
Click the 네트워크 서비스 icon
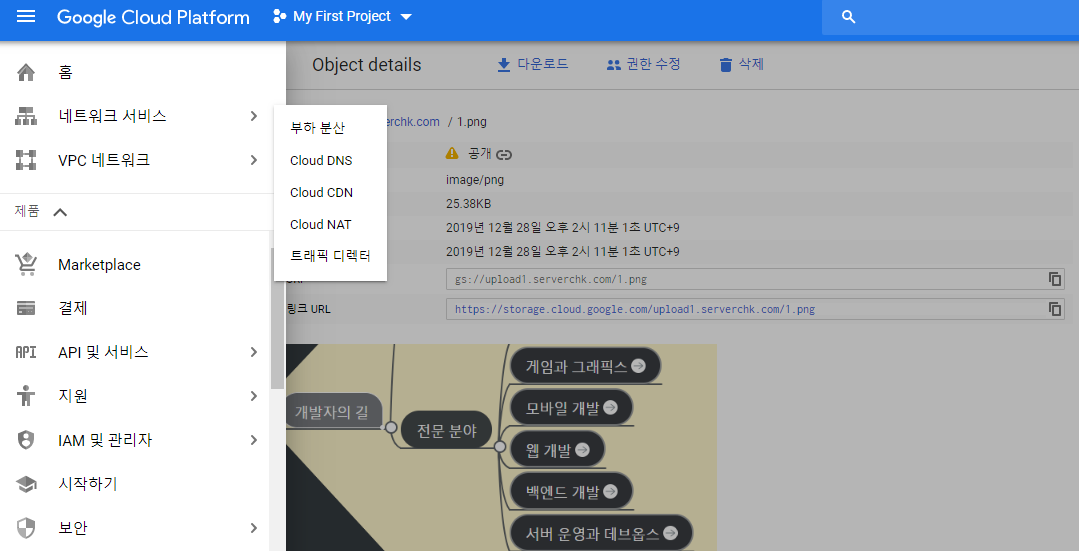(25, 116)
